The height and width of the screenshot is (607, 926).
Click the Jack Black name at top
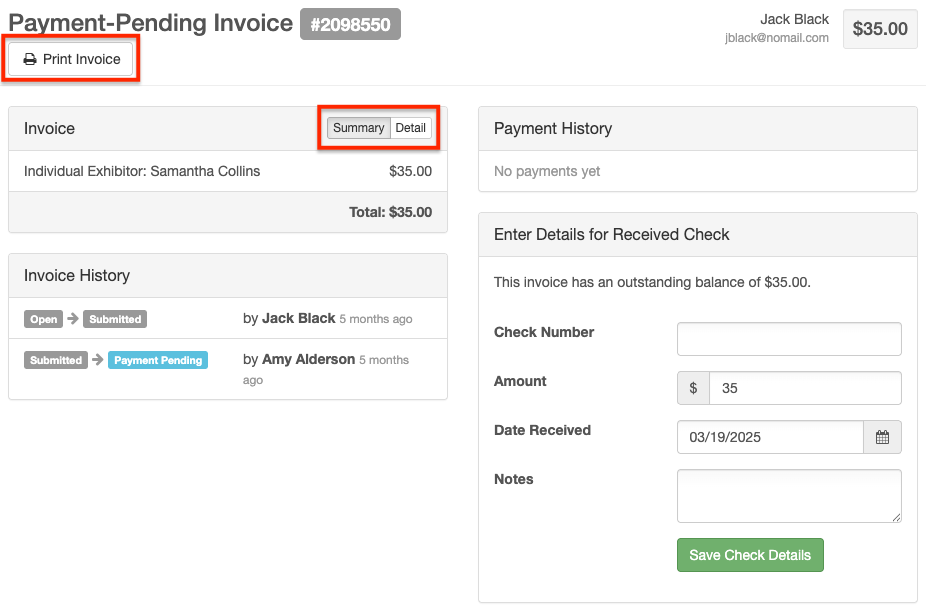(794, 19)
